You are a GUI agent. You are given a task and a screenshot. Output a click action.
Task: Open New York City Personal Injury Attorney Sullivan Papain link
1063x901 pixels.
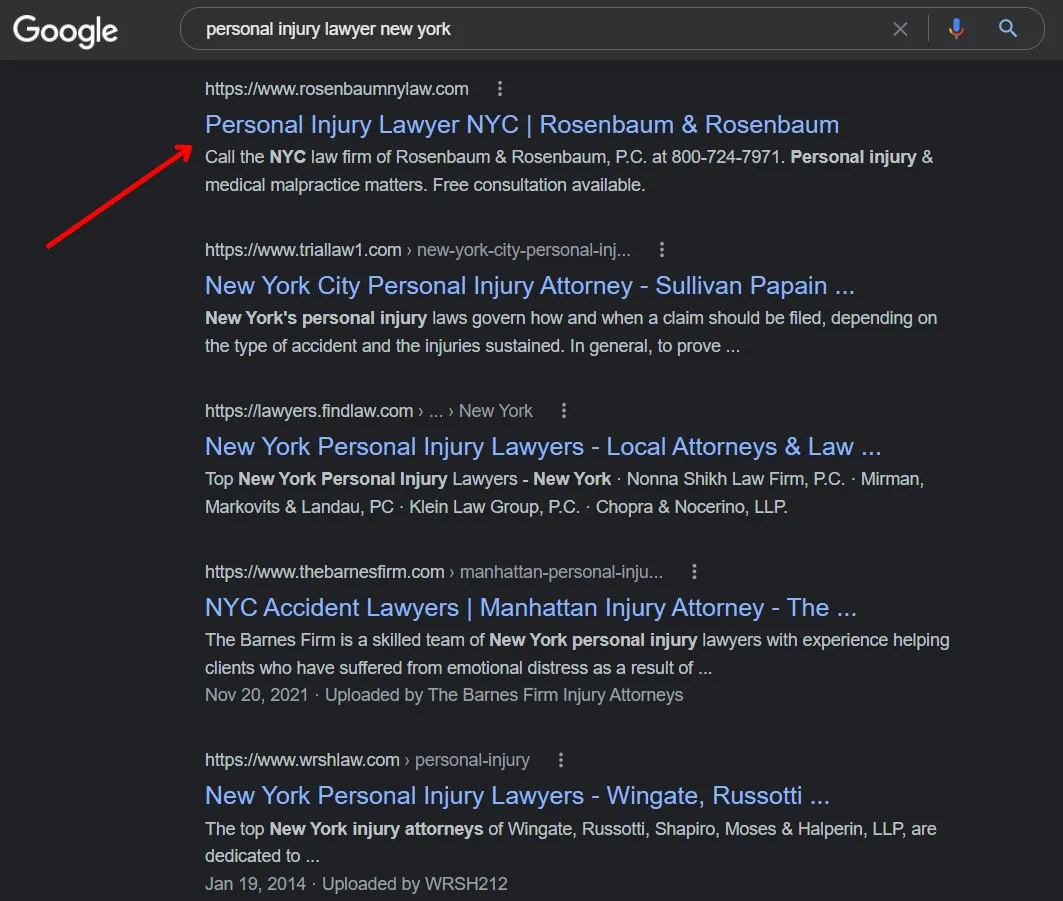pyautogui.click(x=529, y=285)
